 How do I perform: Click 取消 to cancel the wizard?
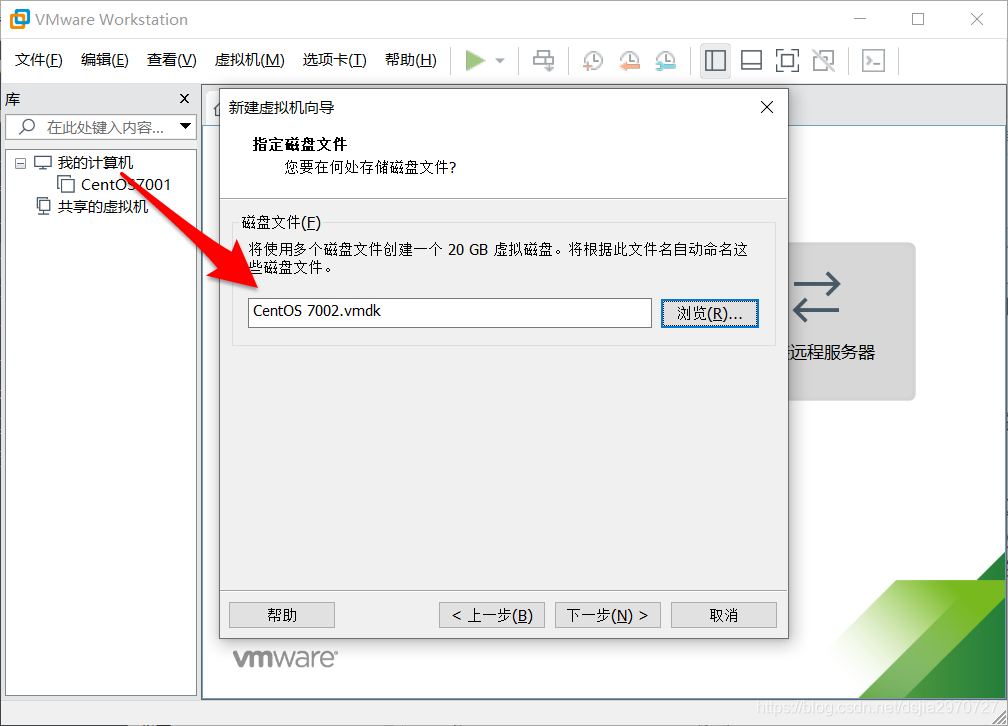click(x=724, y=615)
